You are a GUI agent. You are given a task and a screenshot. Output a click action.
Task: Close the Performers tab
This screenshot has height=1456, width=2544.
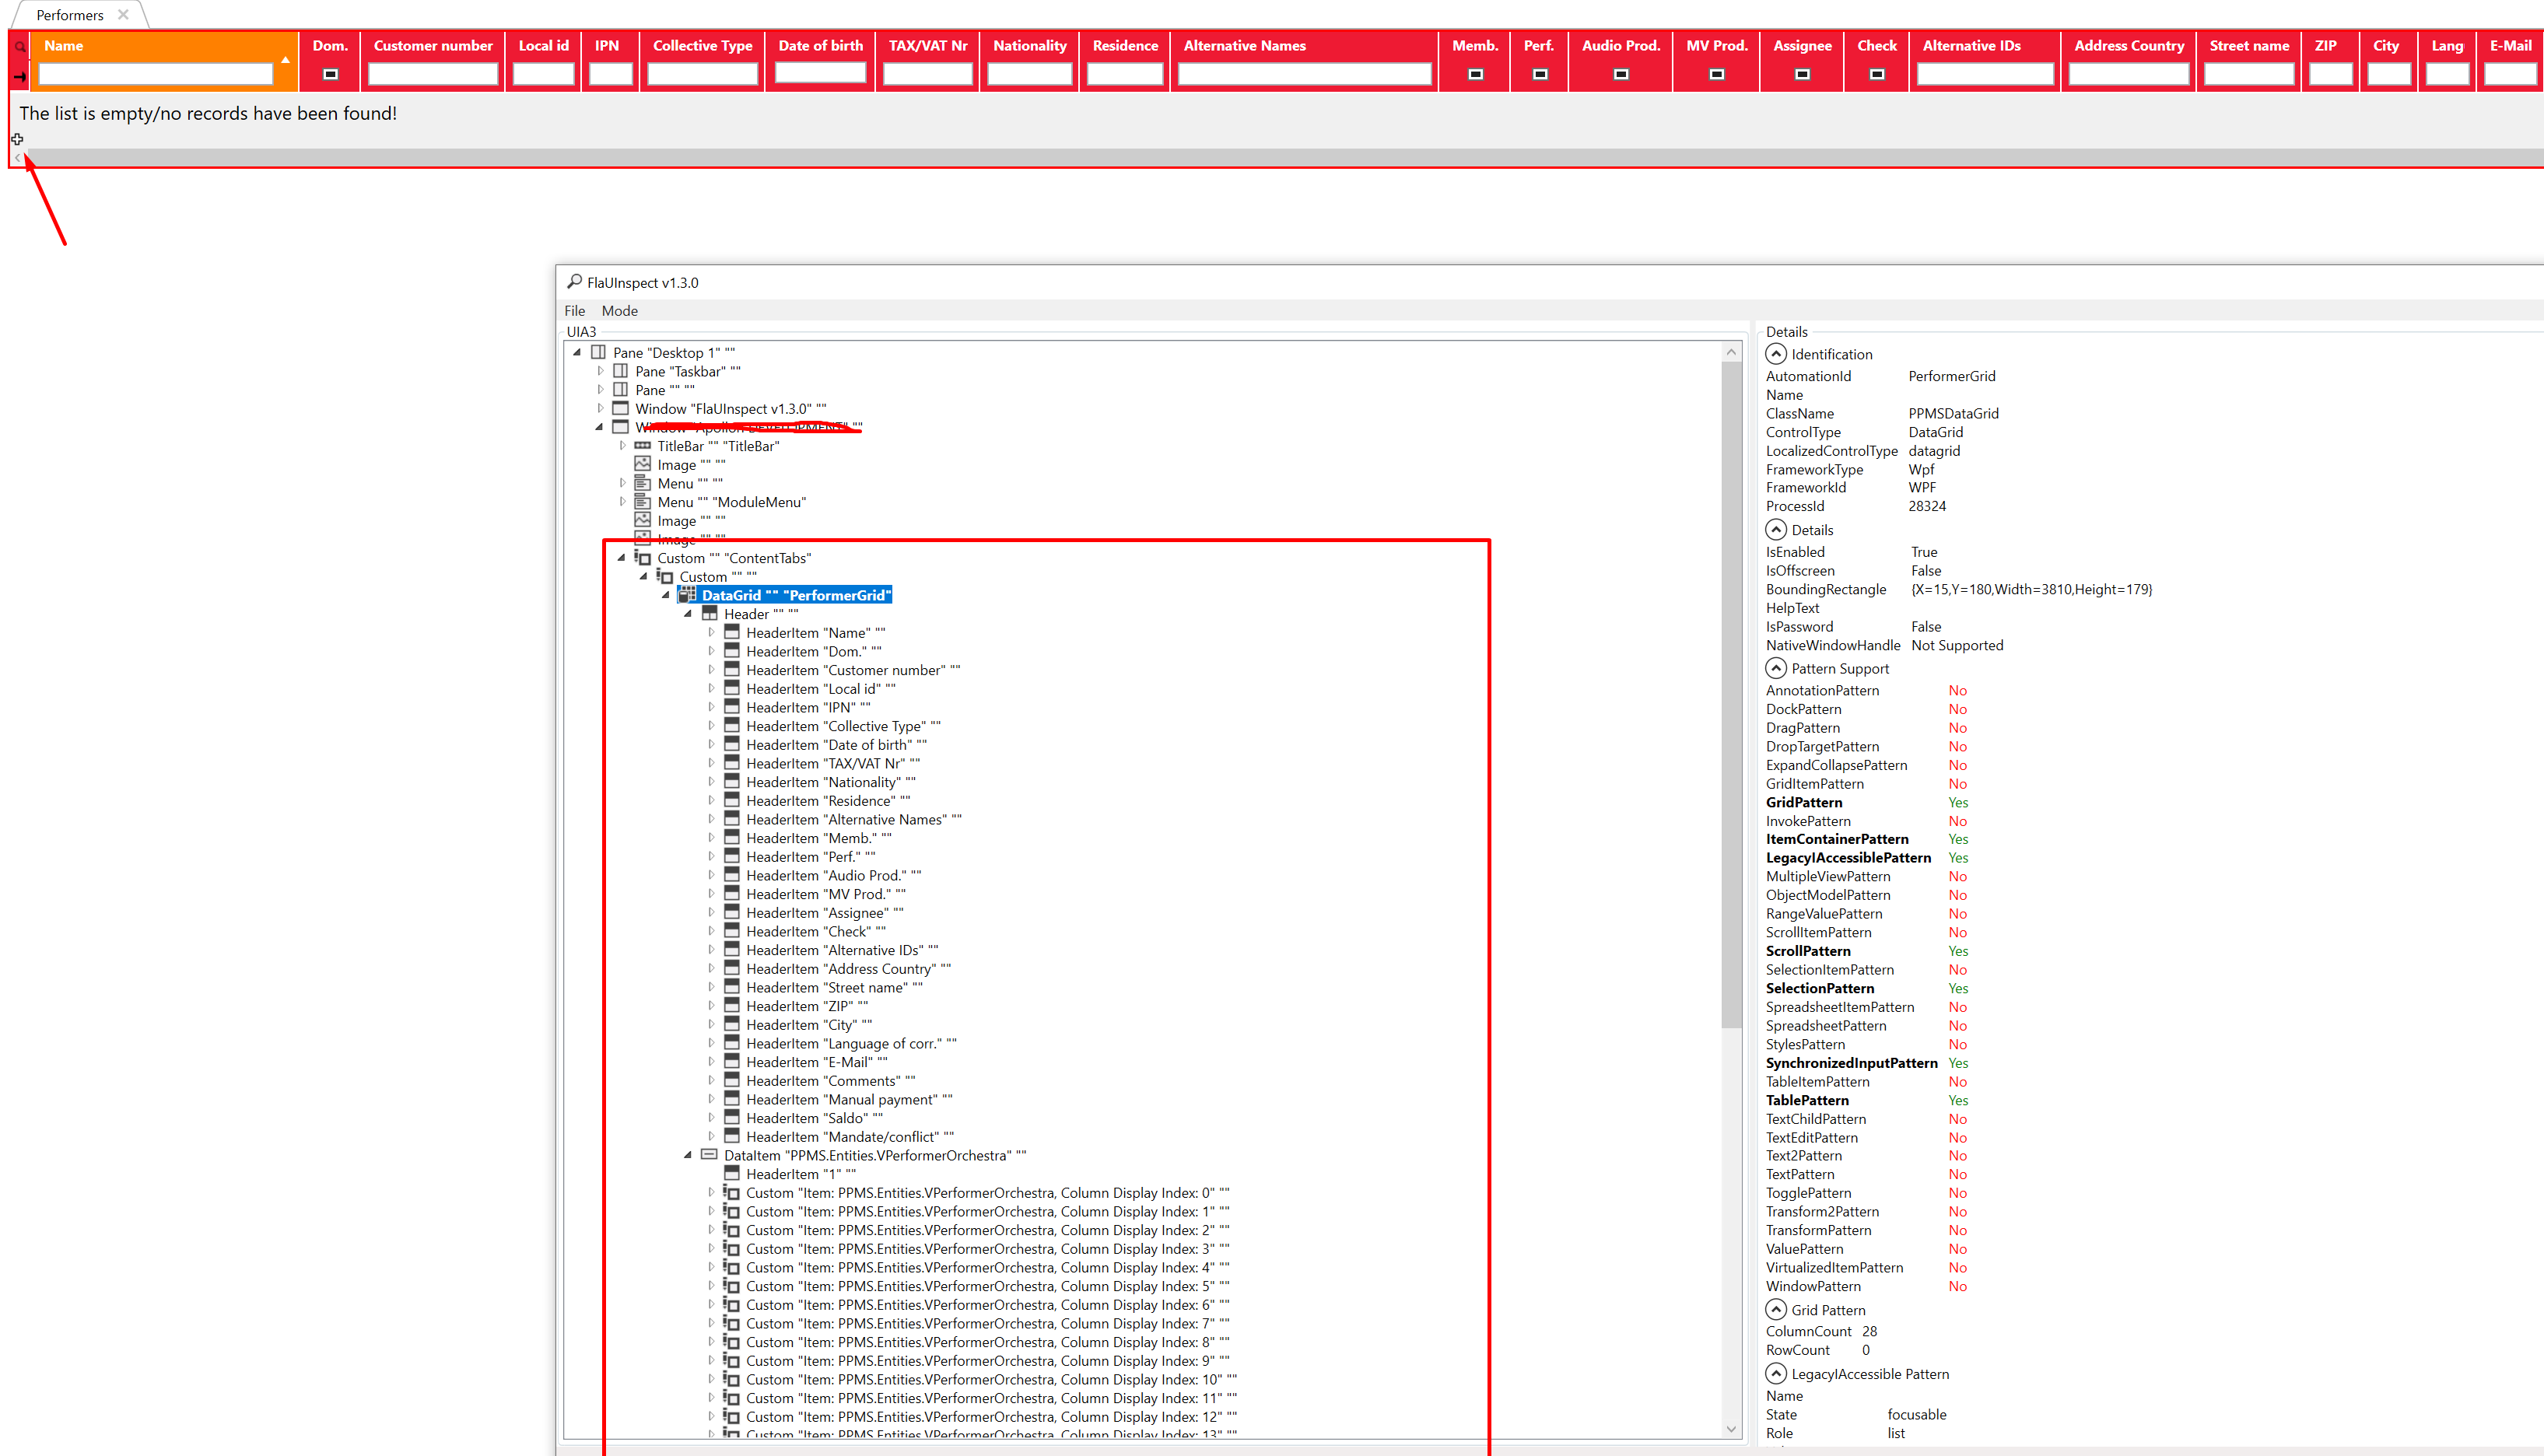point(123,14)
